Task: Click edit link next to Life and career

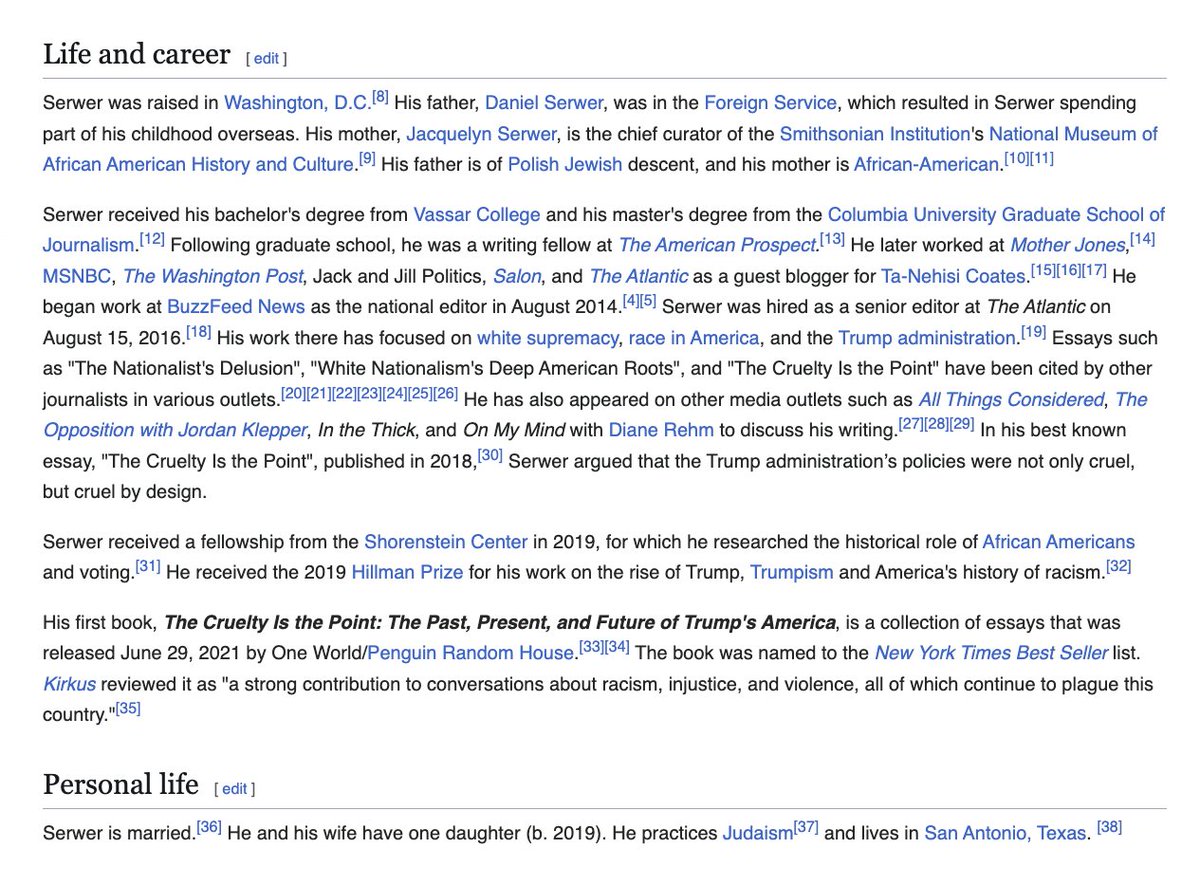Action: 266,59
